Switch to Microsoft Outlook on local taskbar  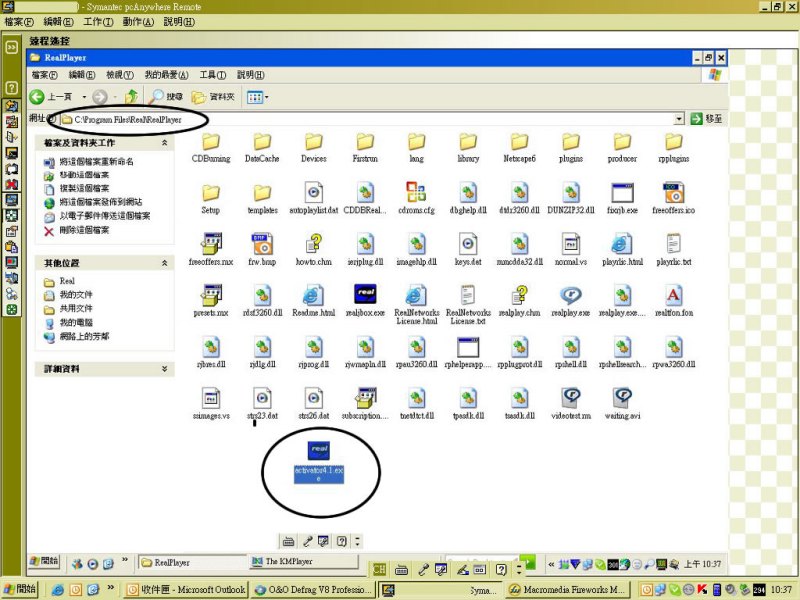(186, 589)
